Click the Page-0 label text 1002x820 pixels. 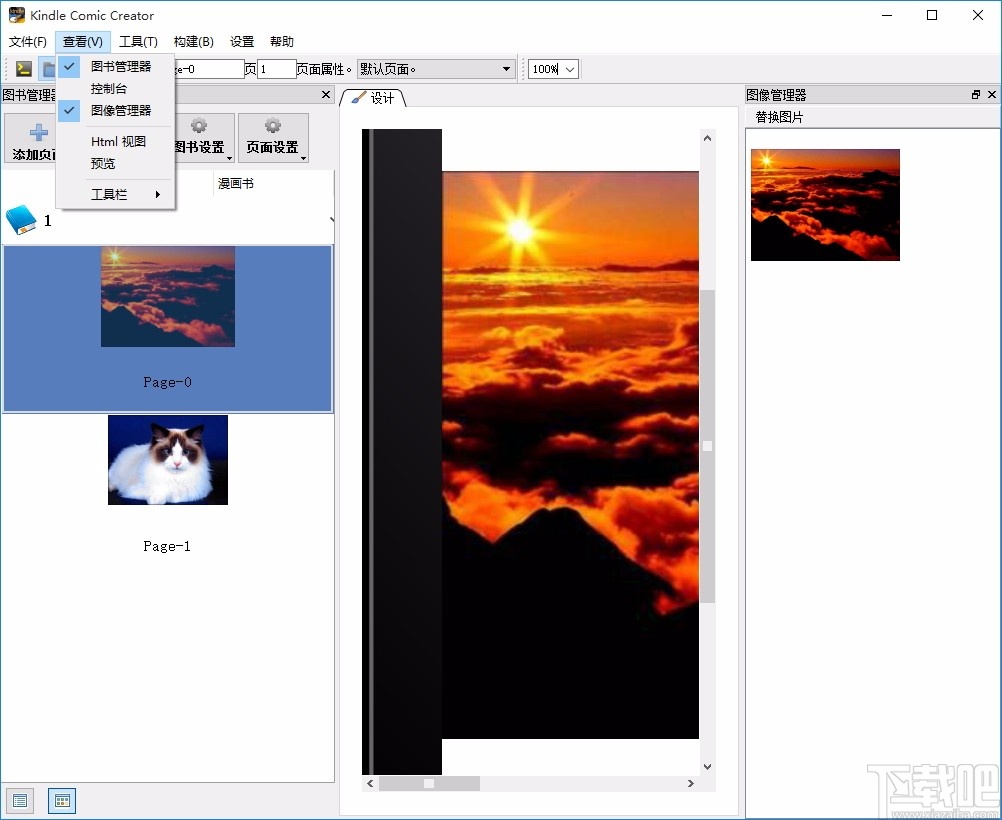167,382
